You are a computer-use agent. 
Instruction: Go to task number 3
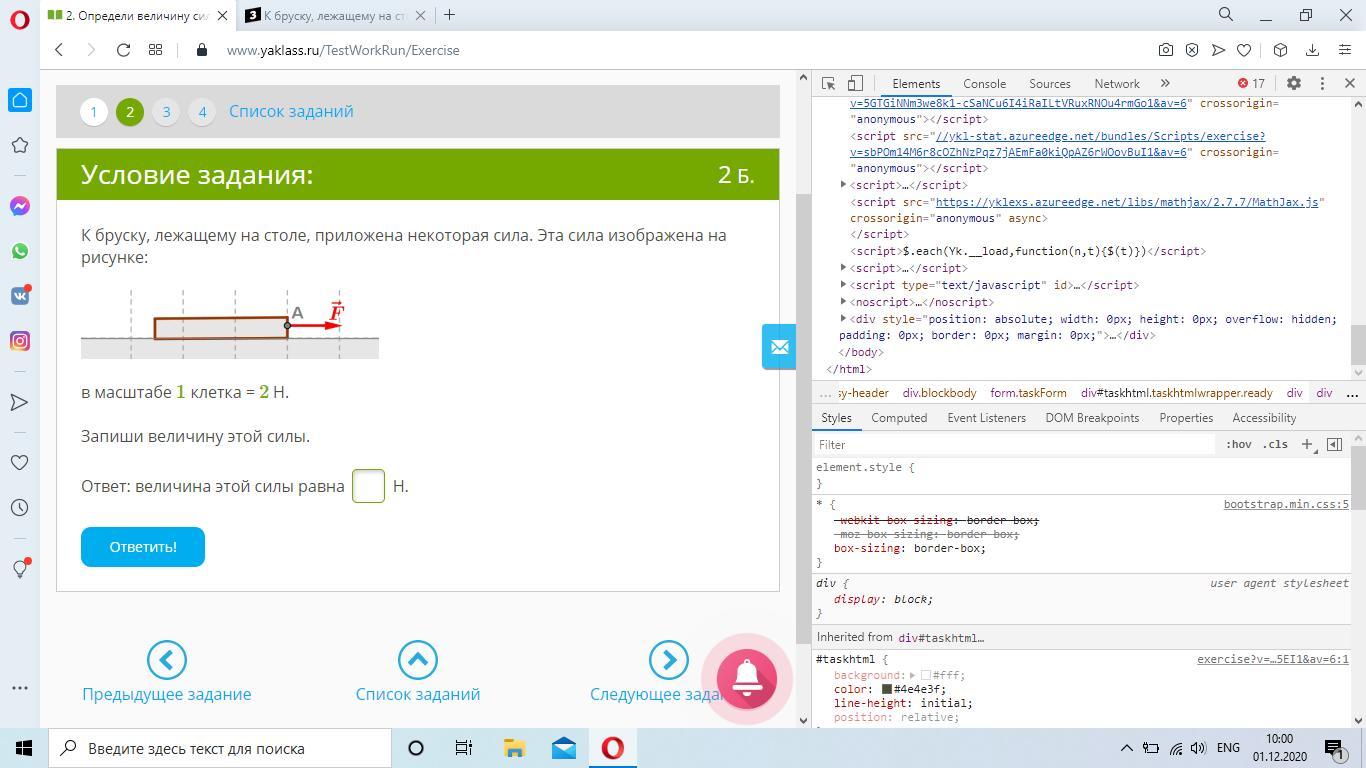pyautogui.click(x=166, y=112)
